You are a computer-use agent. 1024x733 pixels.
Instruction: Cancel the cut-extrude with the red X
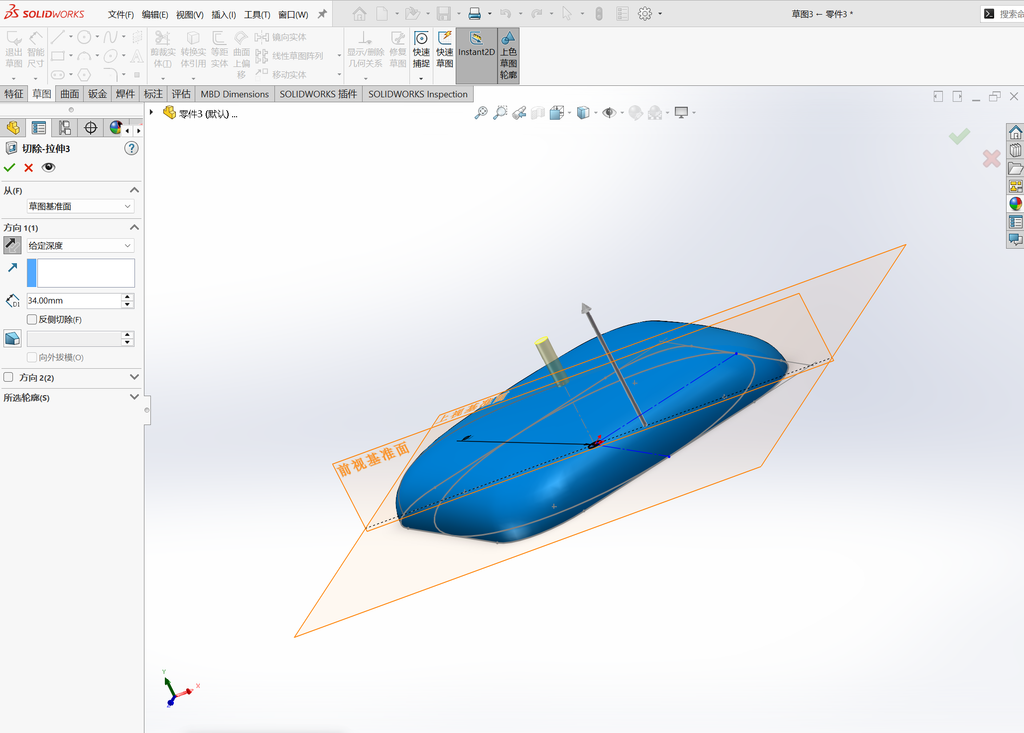point(29,168)
